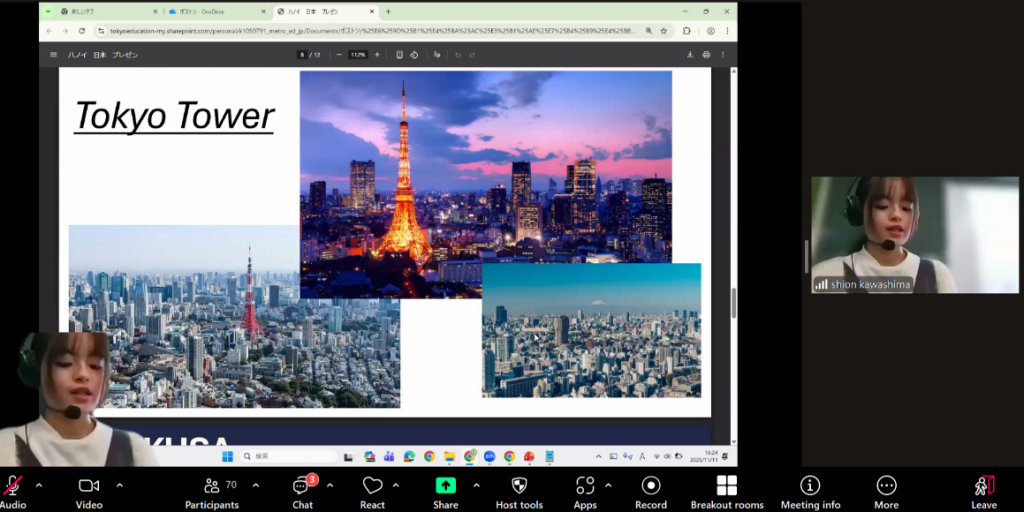Toggle the camera using the Video button
Screen dimensions: 1024x512
point(89,486)
